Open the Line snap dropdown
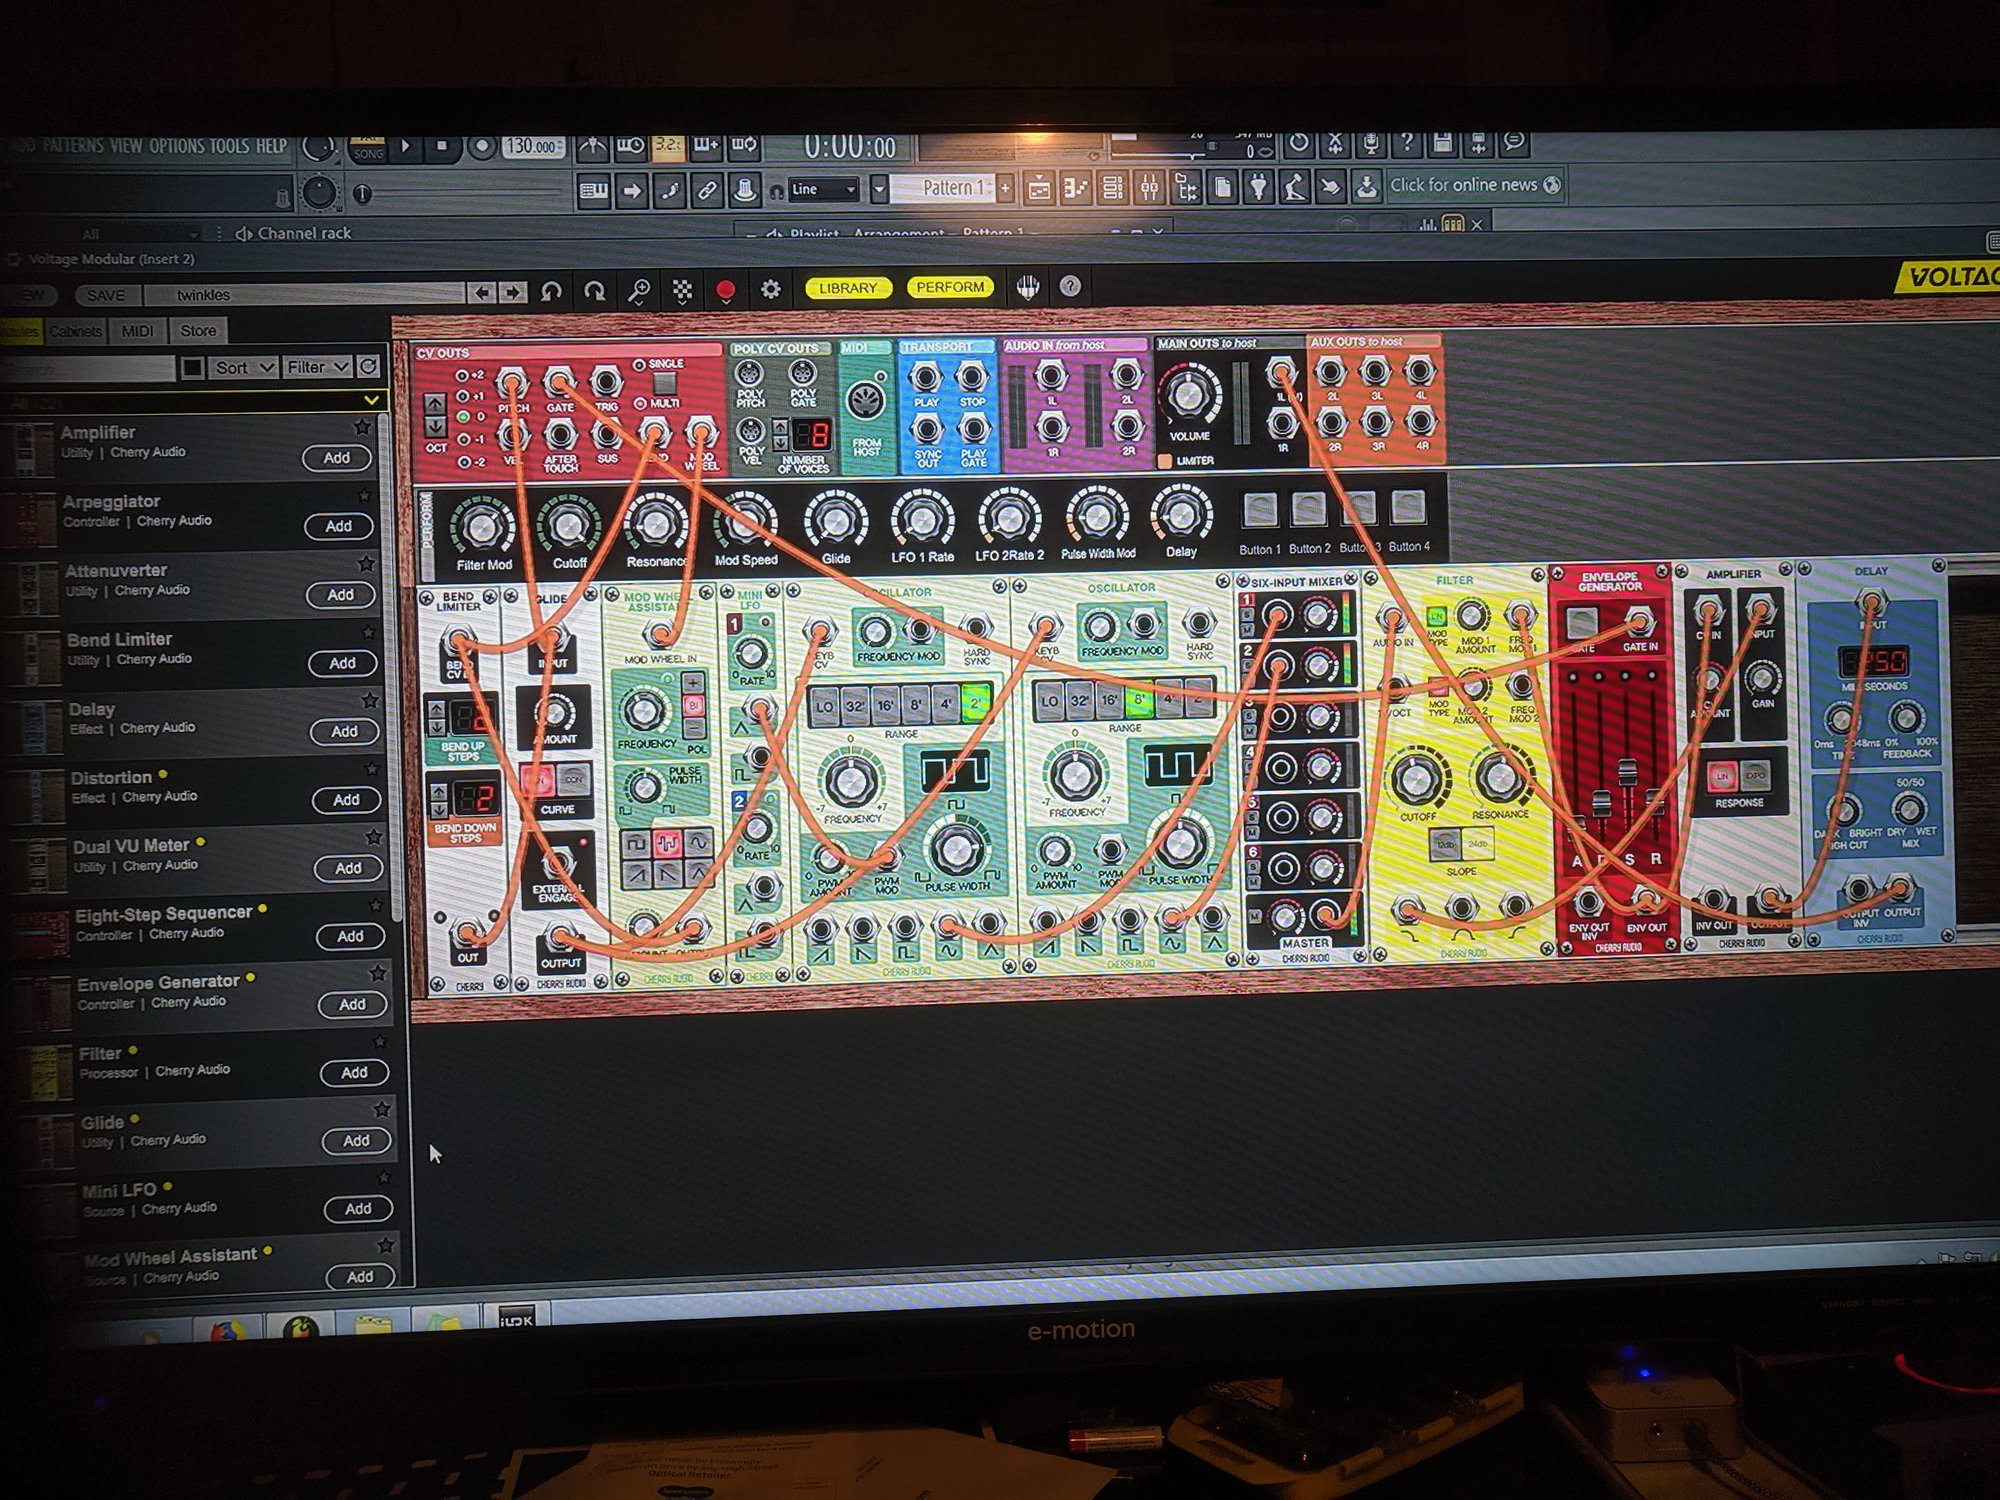 point(823,189)
